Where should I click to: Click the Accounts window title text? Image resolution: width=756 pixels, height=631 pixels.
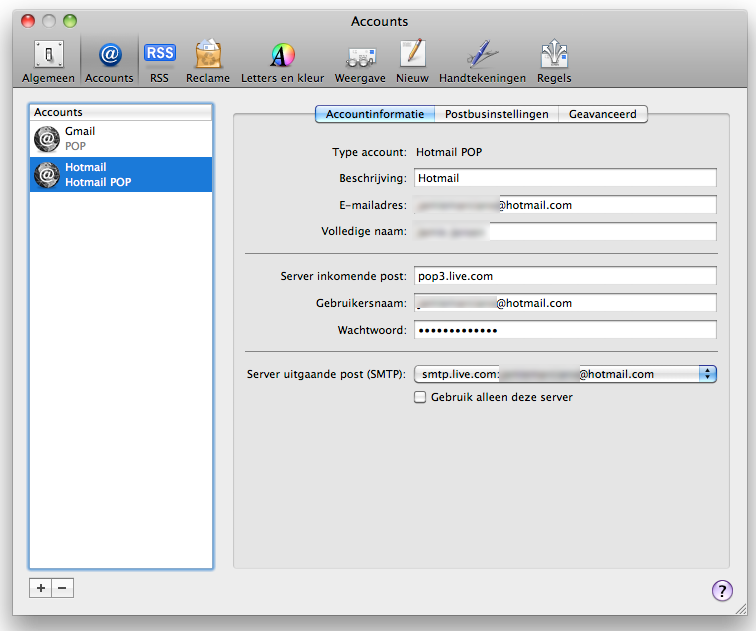point(379,22)
